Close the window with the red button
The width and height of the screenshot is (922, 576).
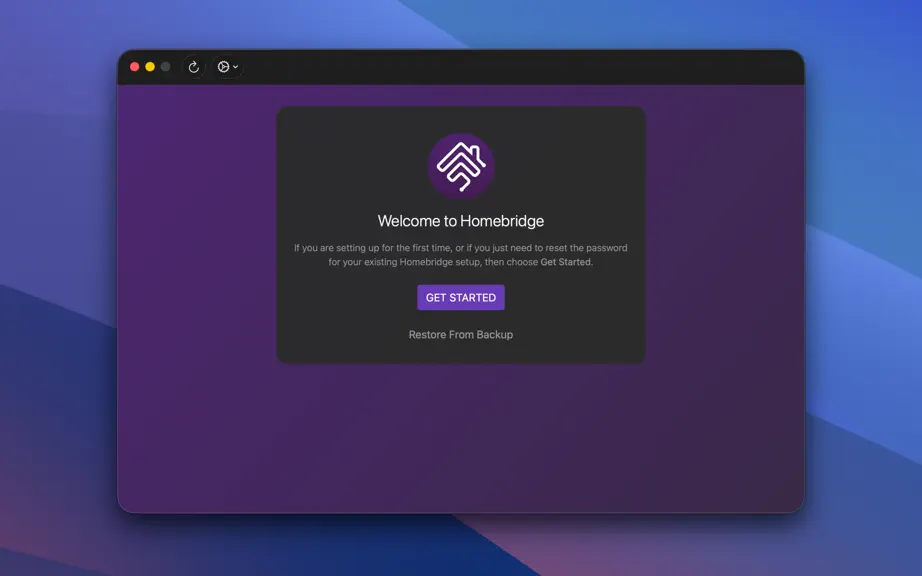[135, 67]
